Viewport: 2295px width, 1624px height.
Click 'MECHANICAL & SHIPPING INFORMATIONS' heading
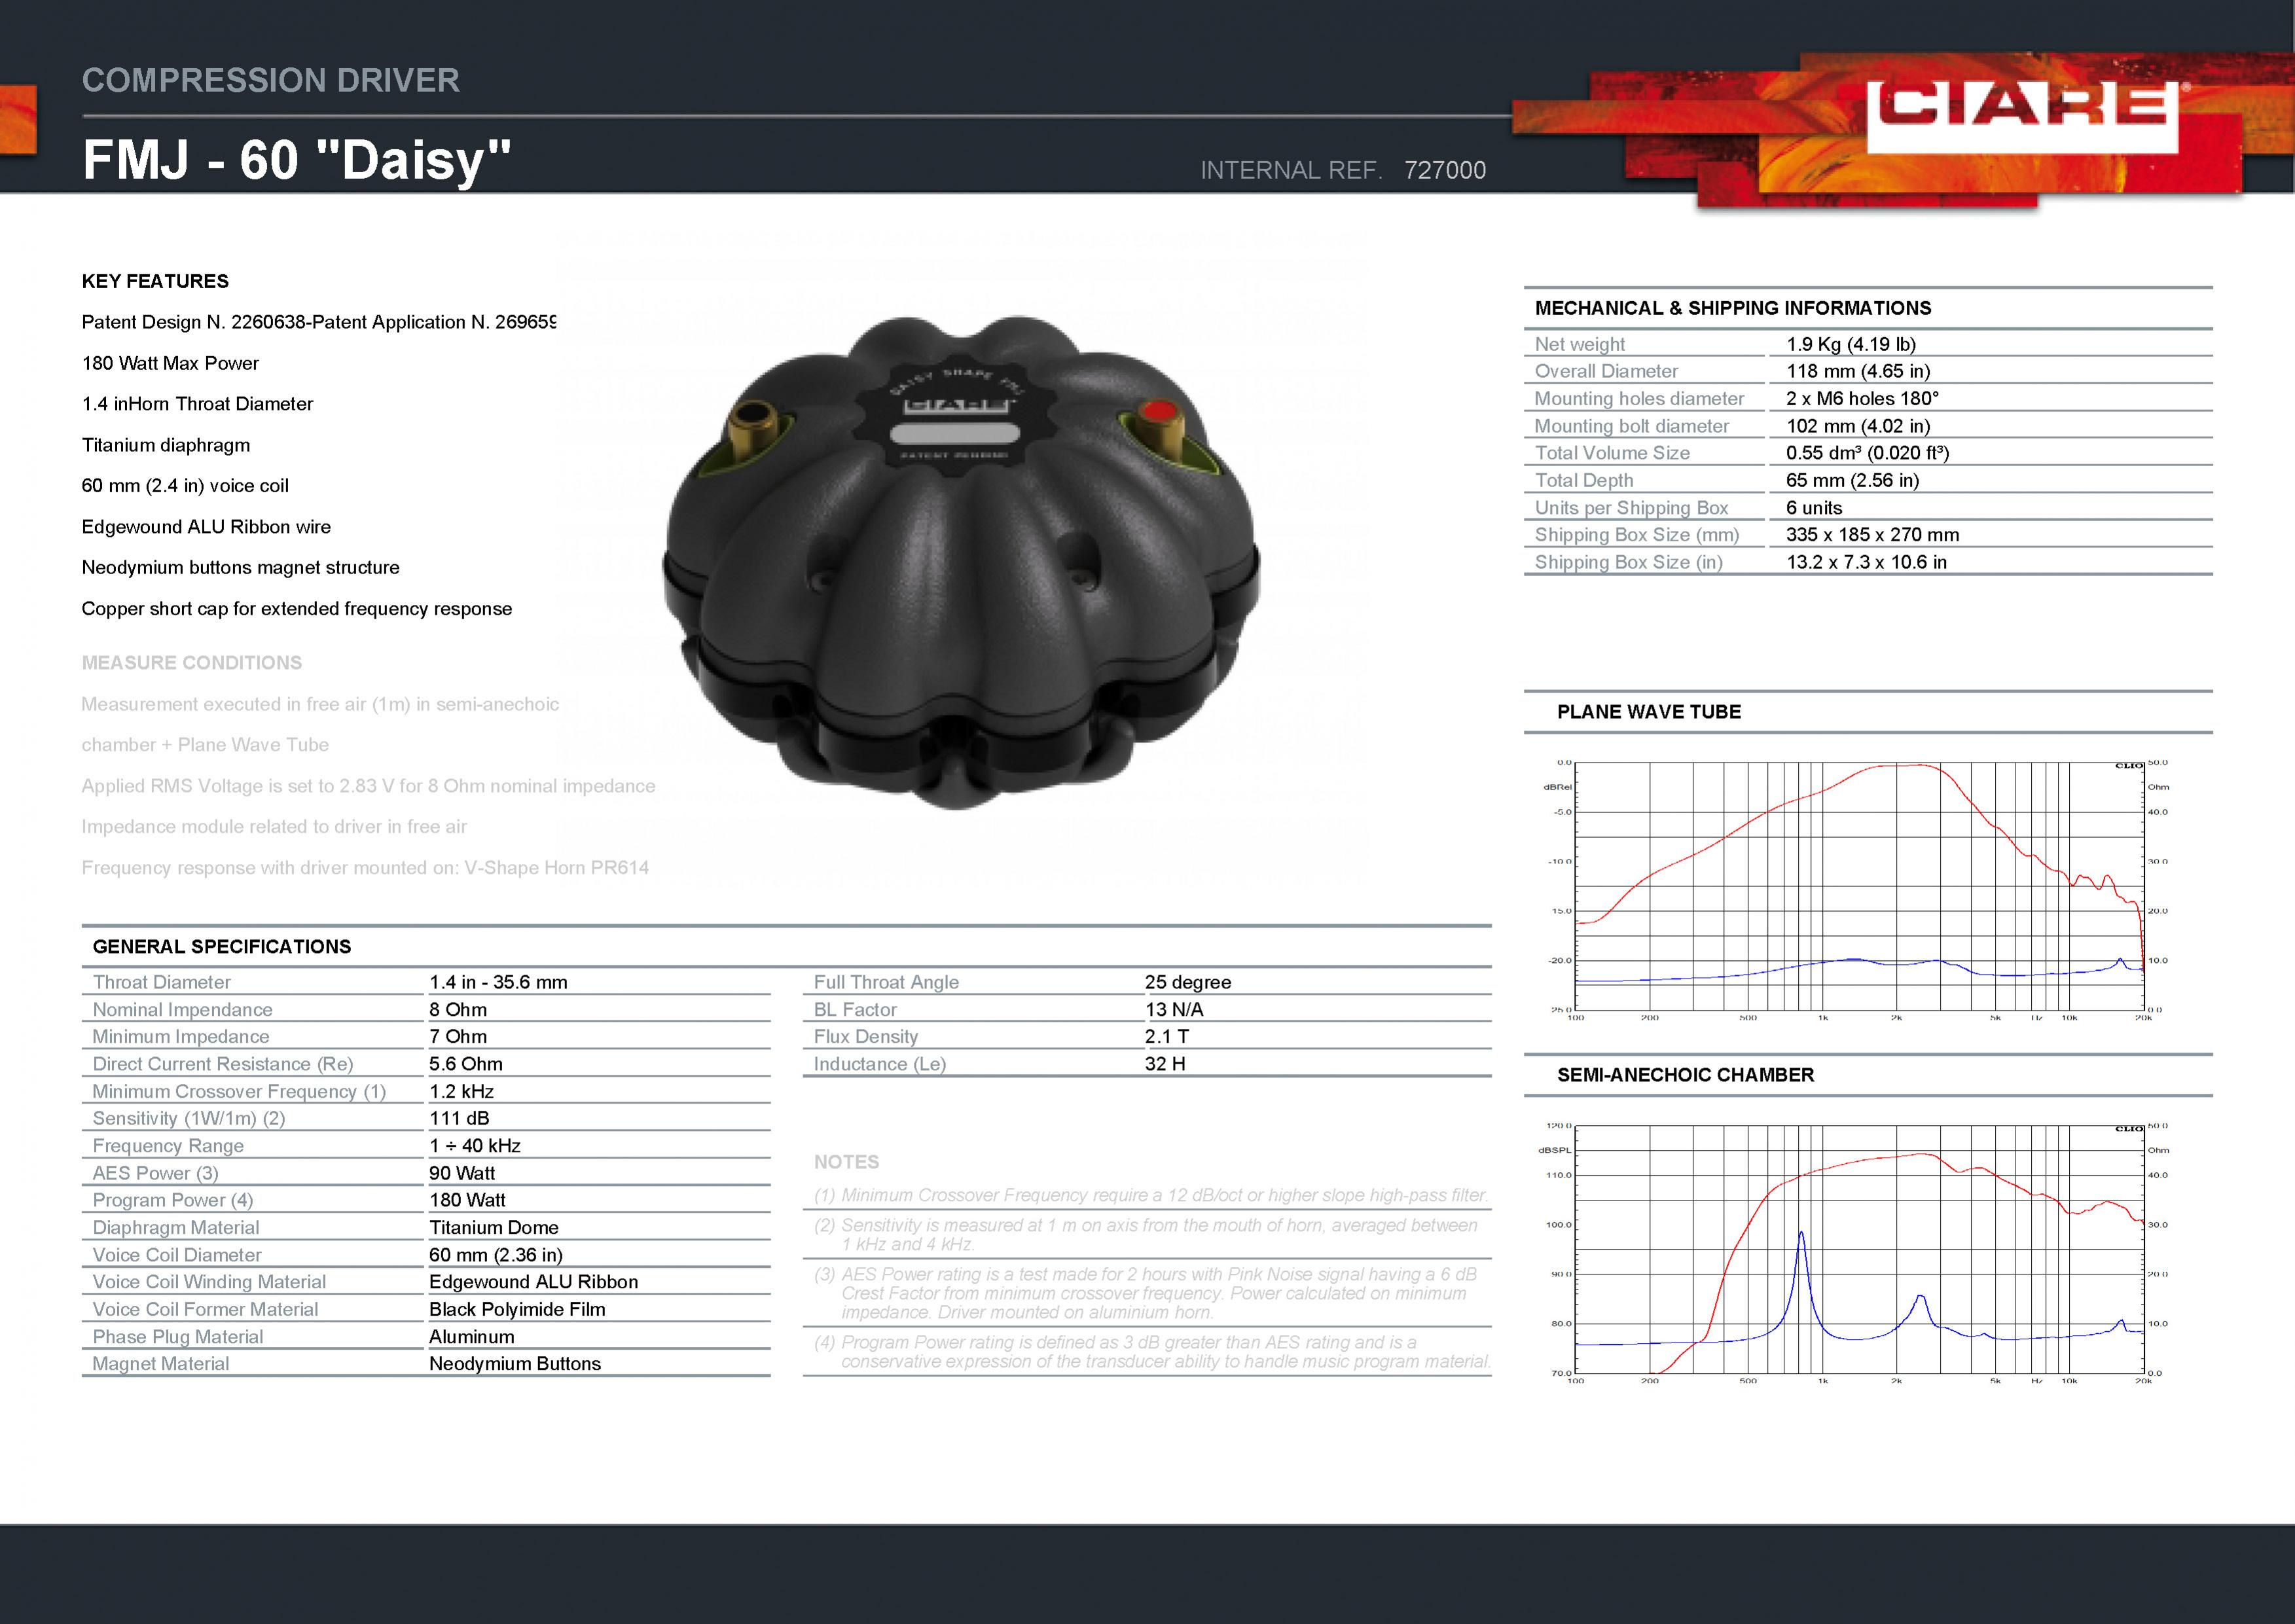click(1733, 308)
